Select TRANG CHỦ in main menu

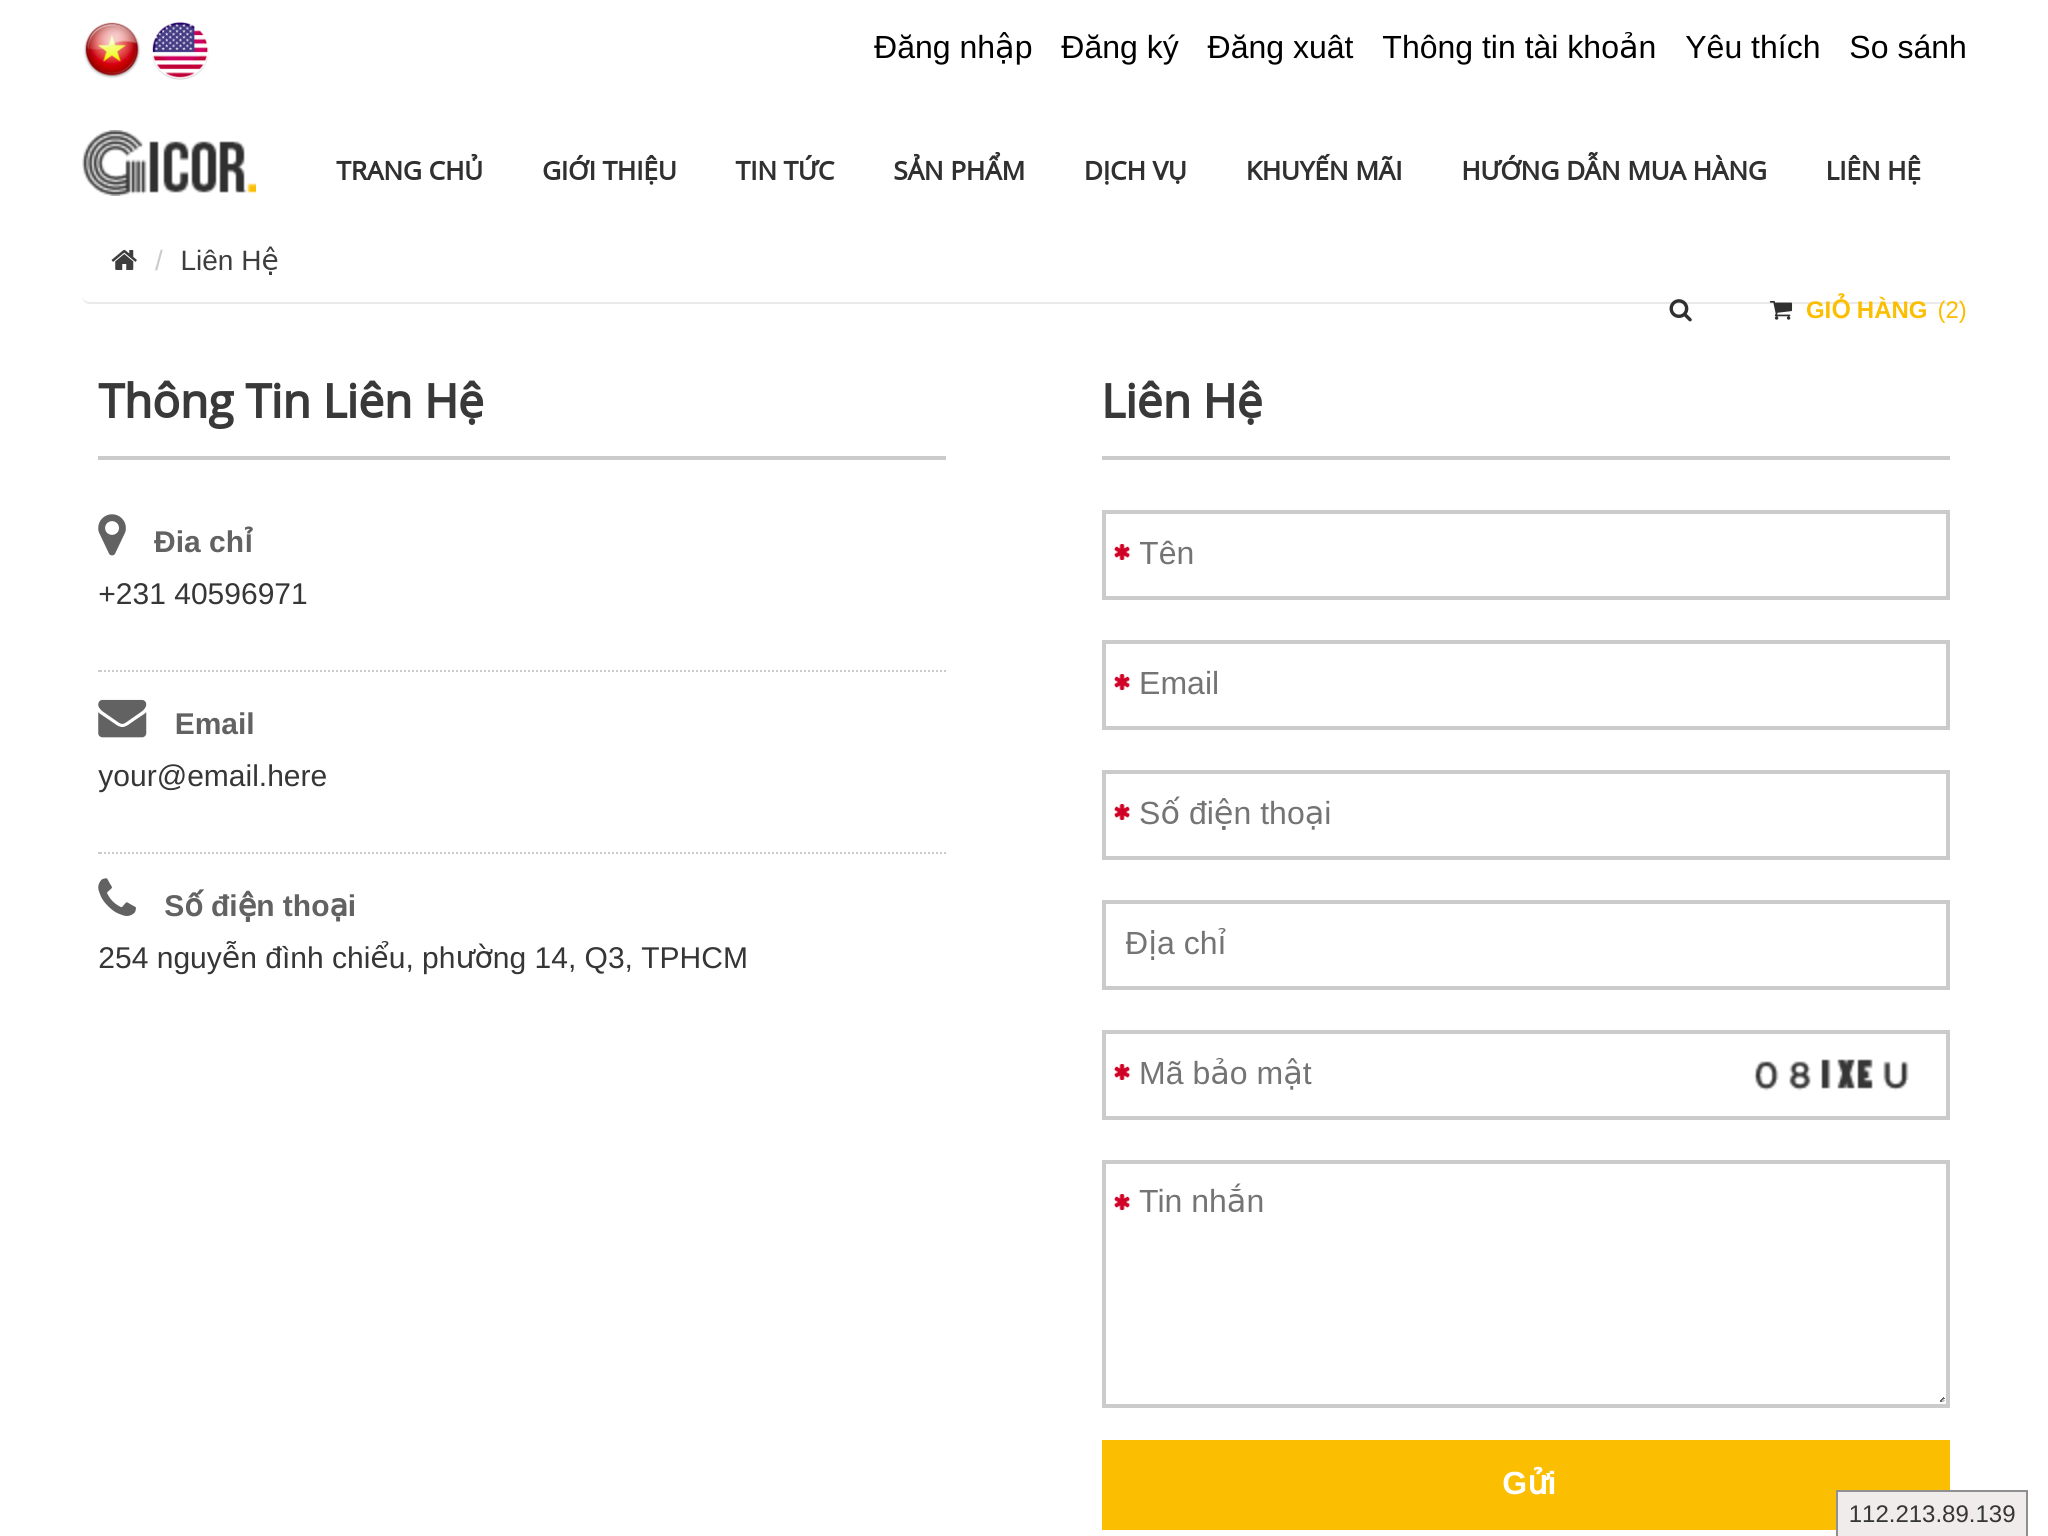tap(409, 170)
